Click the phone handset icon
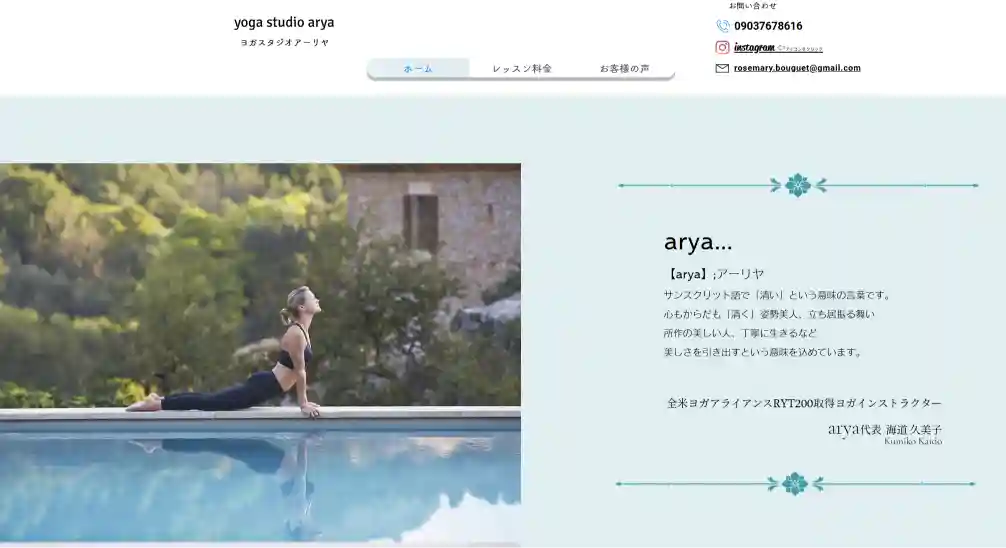Viewport: 1006px width, 548px height. (x=722, y=26)
